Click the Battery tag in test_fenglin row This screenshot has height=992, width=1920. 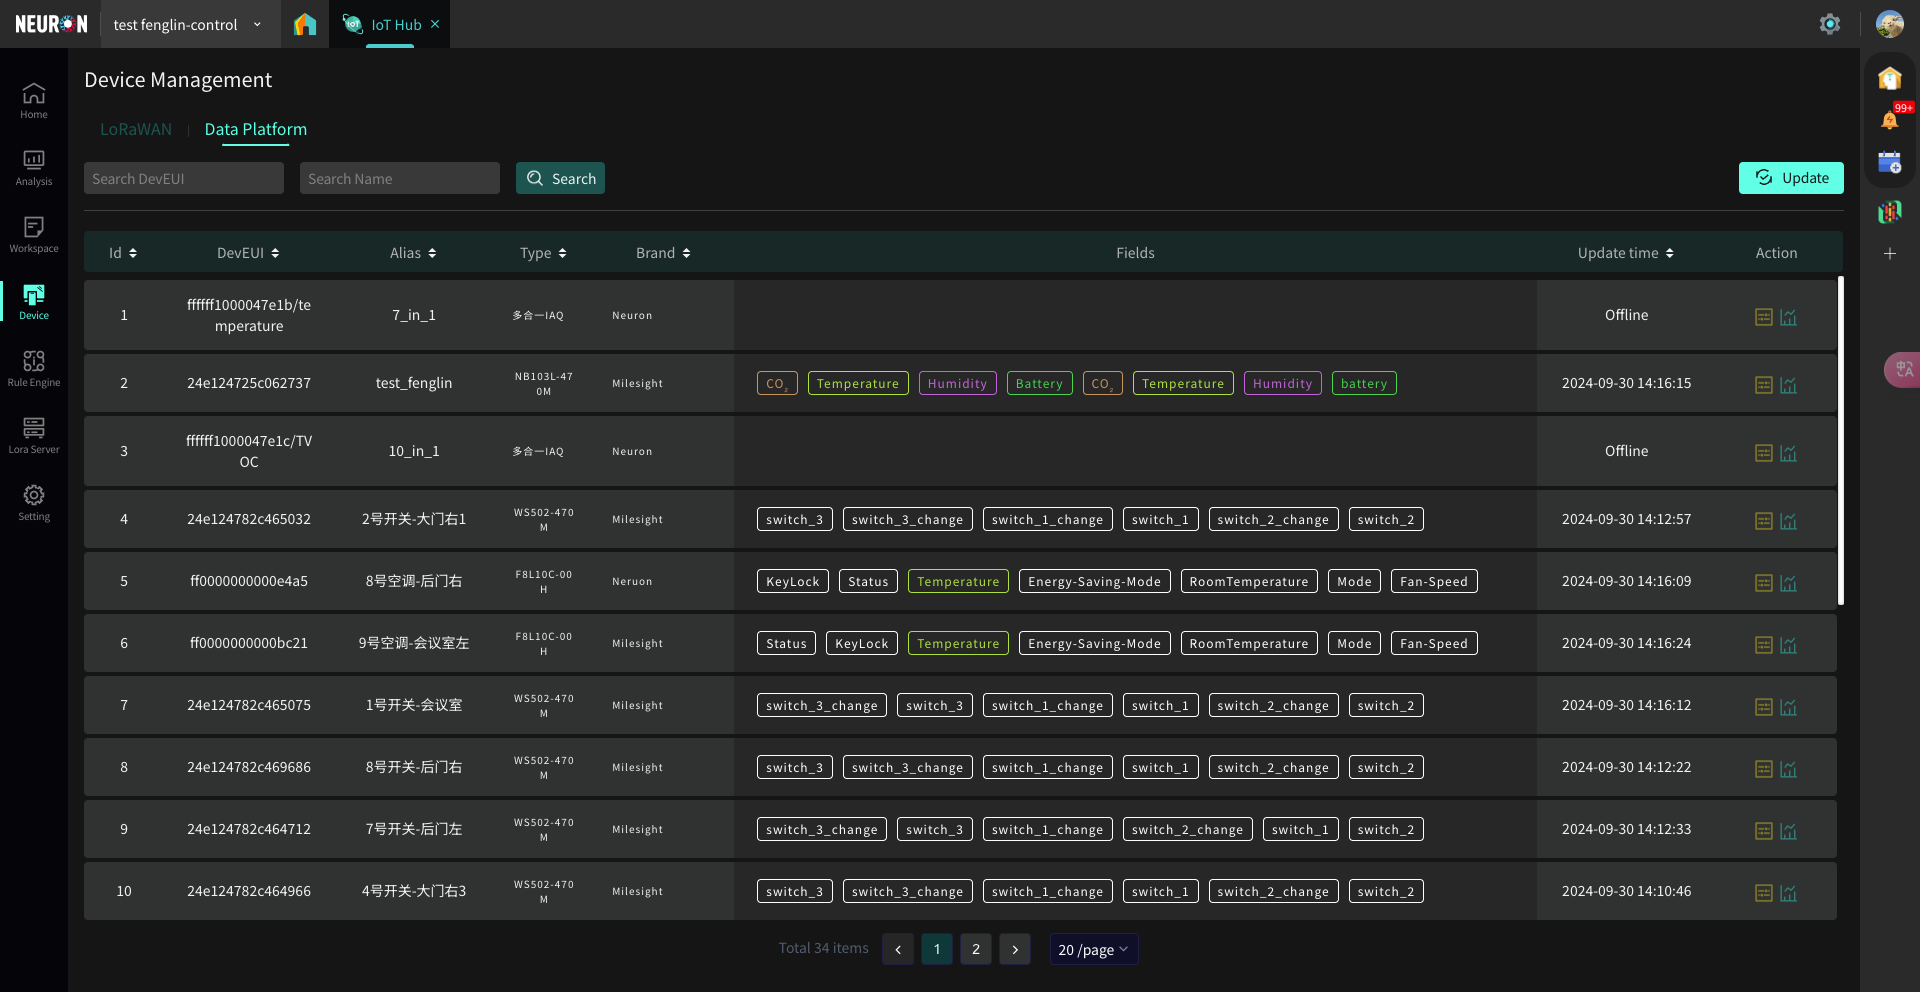click(1039, 383)
